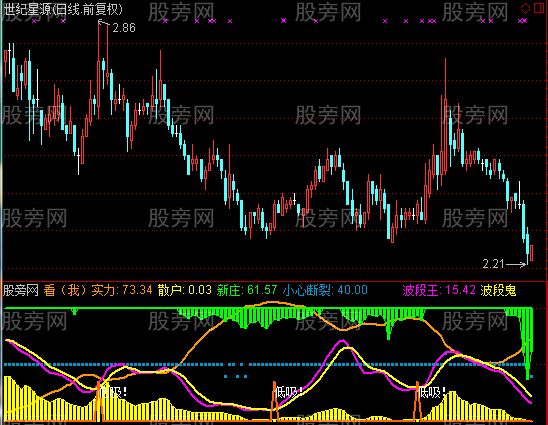Select the 小心断裂: 40.00 indicator value

pos(325,290)
